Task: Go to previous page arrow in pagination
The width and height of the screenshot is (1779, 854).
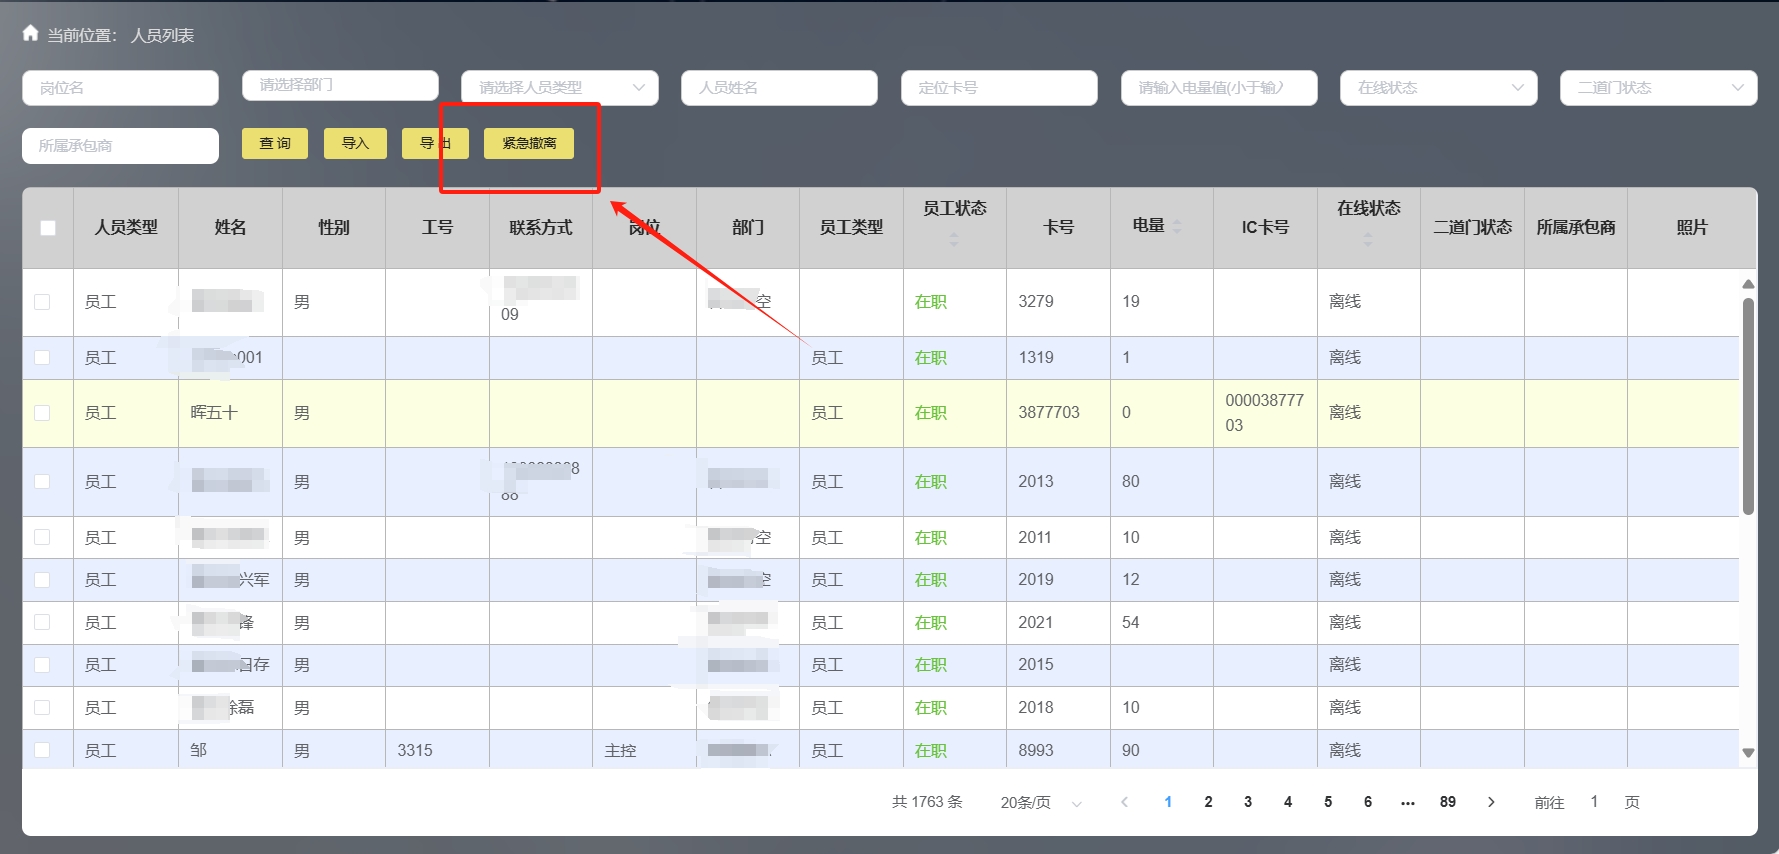Action: (1125, 802)
